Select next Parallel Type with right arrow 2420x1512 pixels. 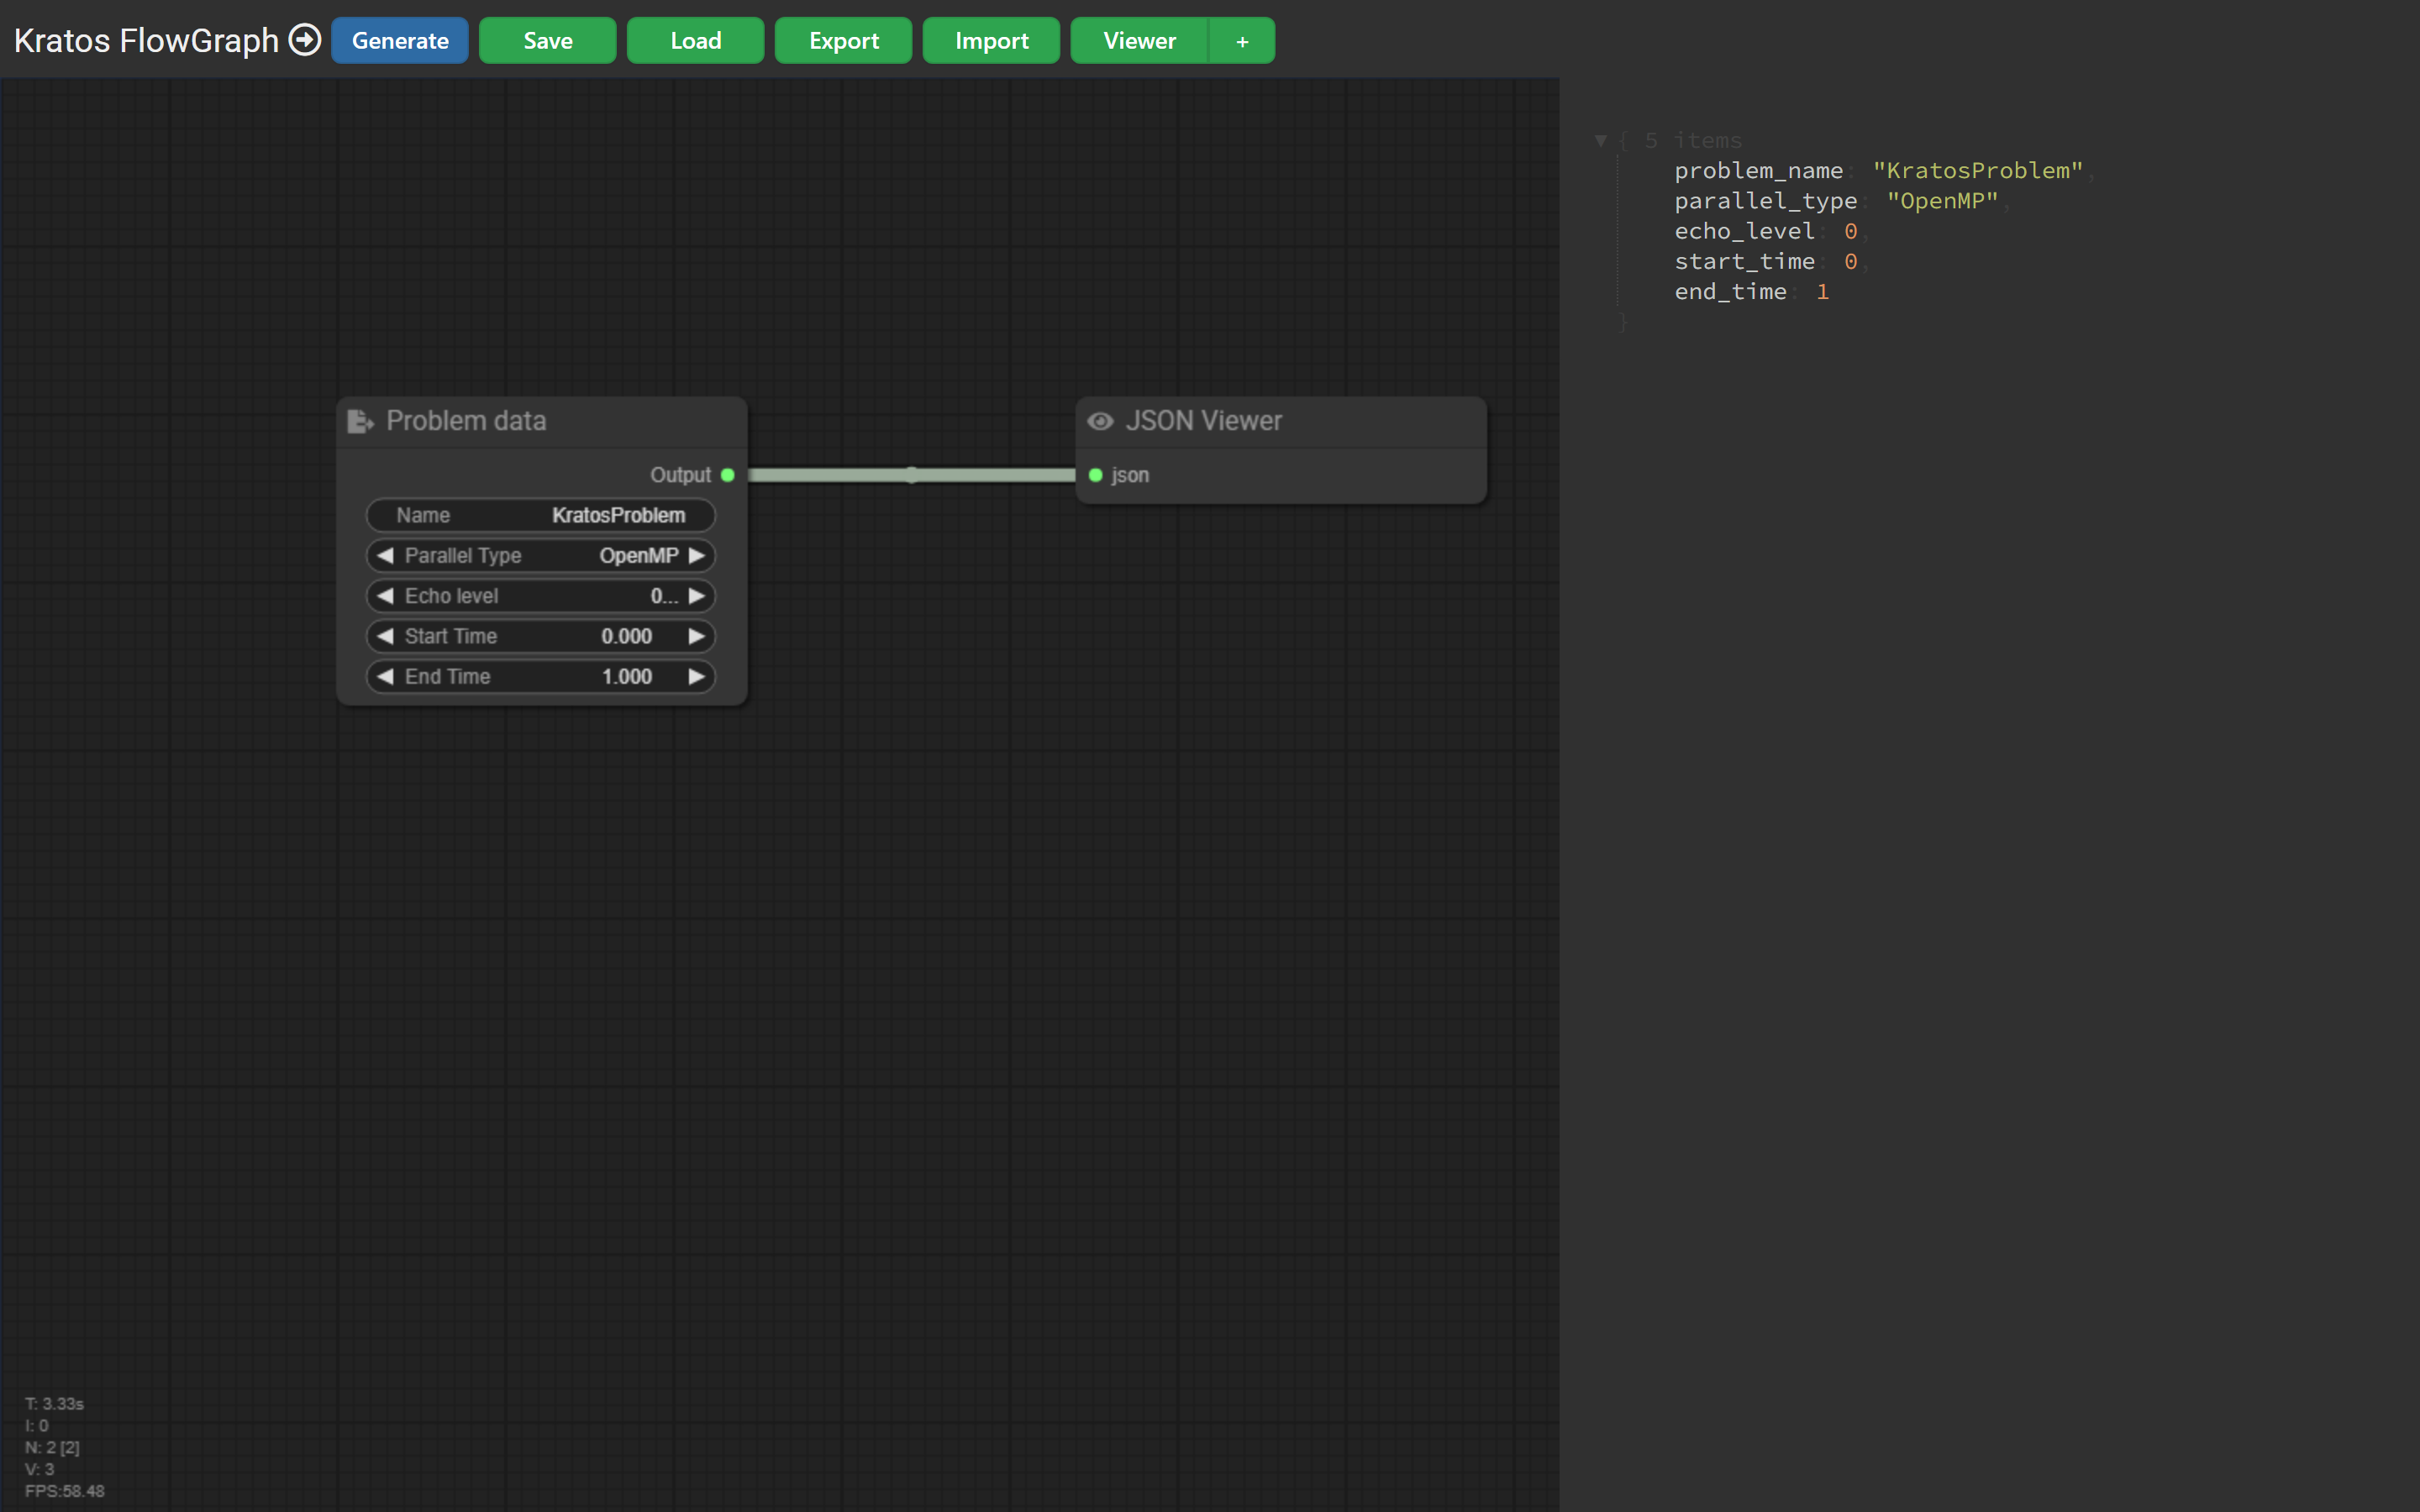[x=697, y=555]
